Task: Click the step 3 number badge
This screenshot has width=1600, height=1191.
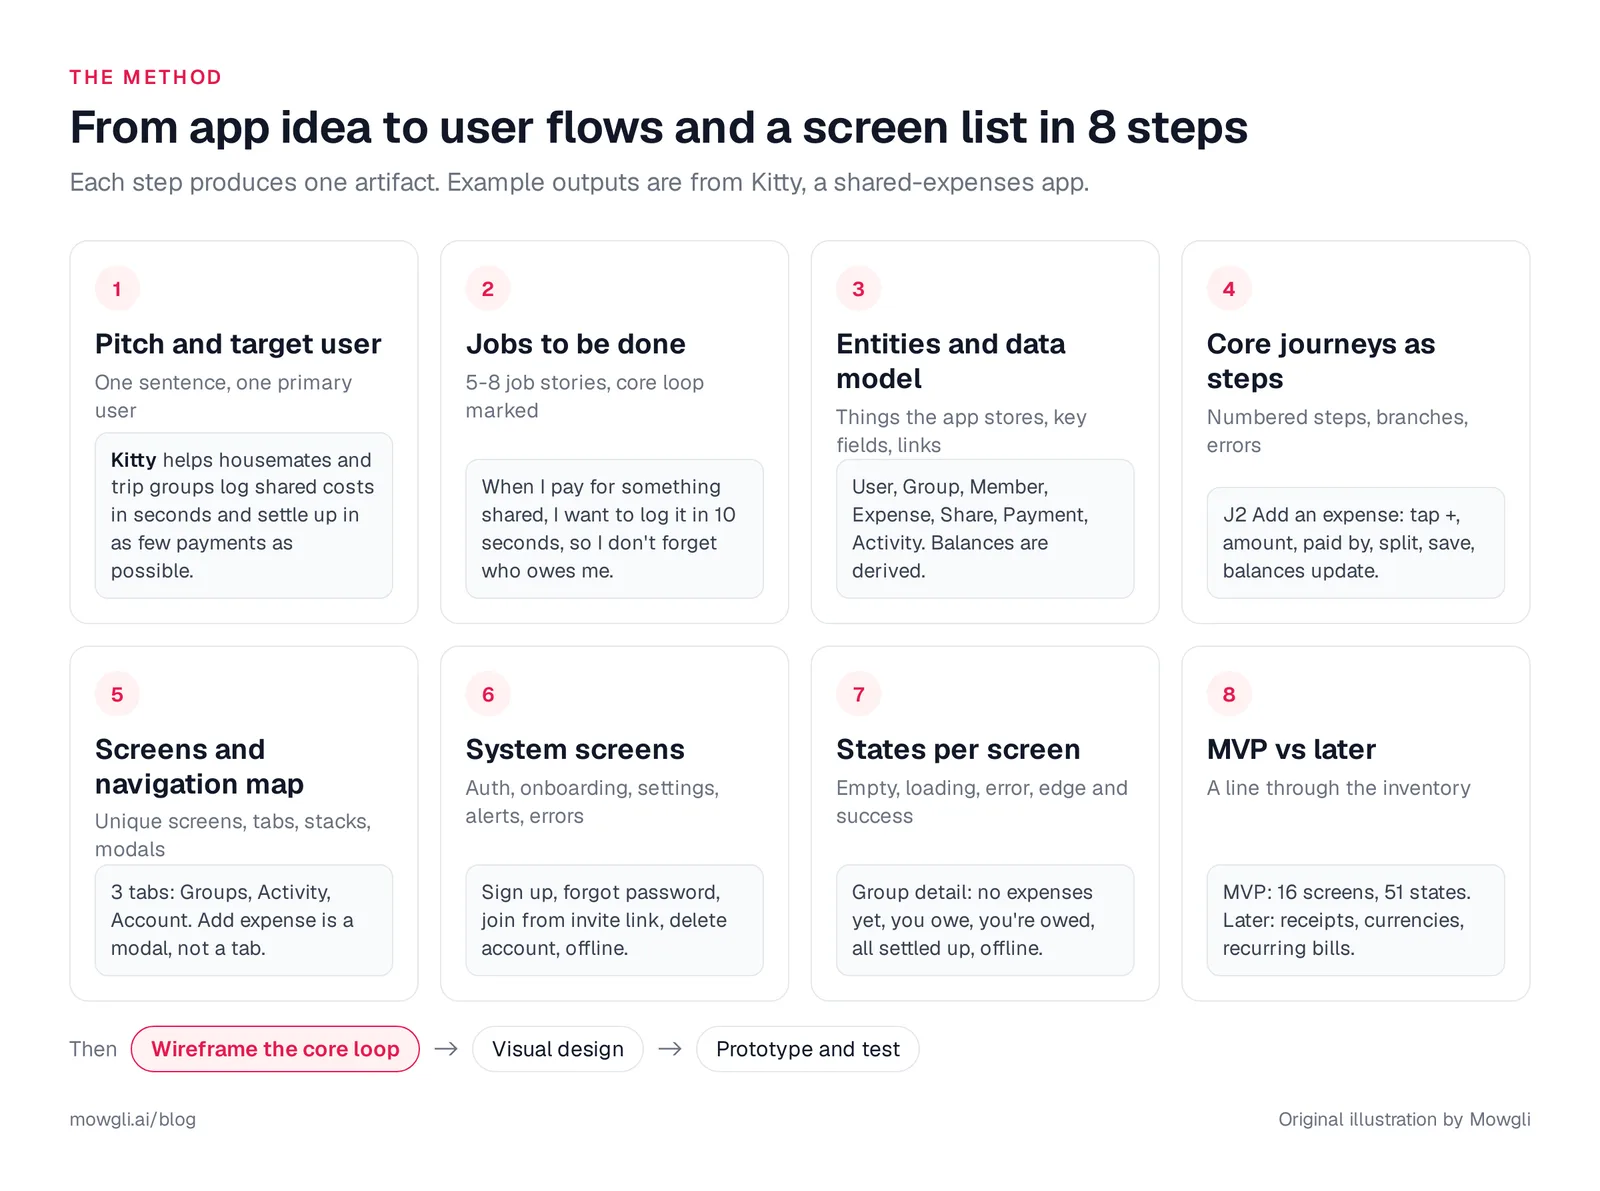Action: click(858, 289)
